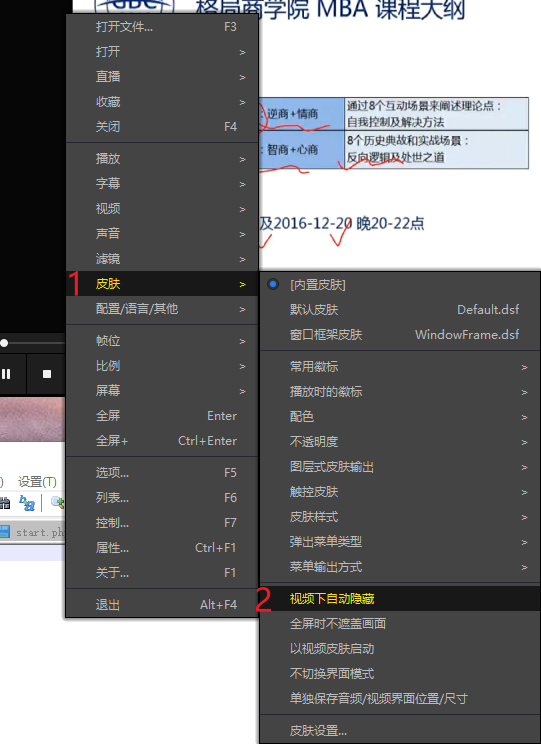Expand the 收藏 submenu
The height and width of the screenshot is (744, 541).
pos(162,102)
